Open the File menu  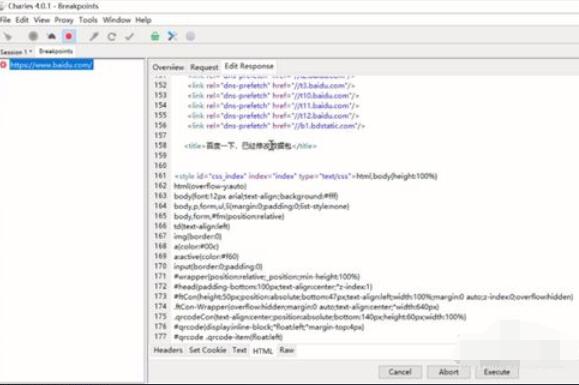coord(5,20)
